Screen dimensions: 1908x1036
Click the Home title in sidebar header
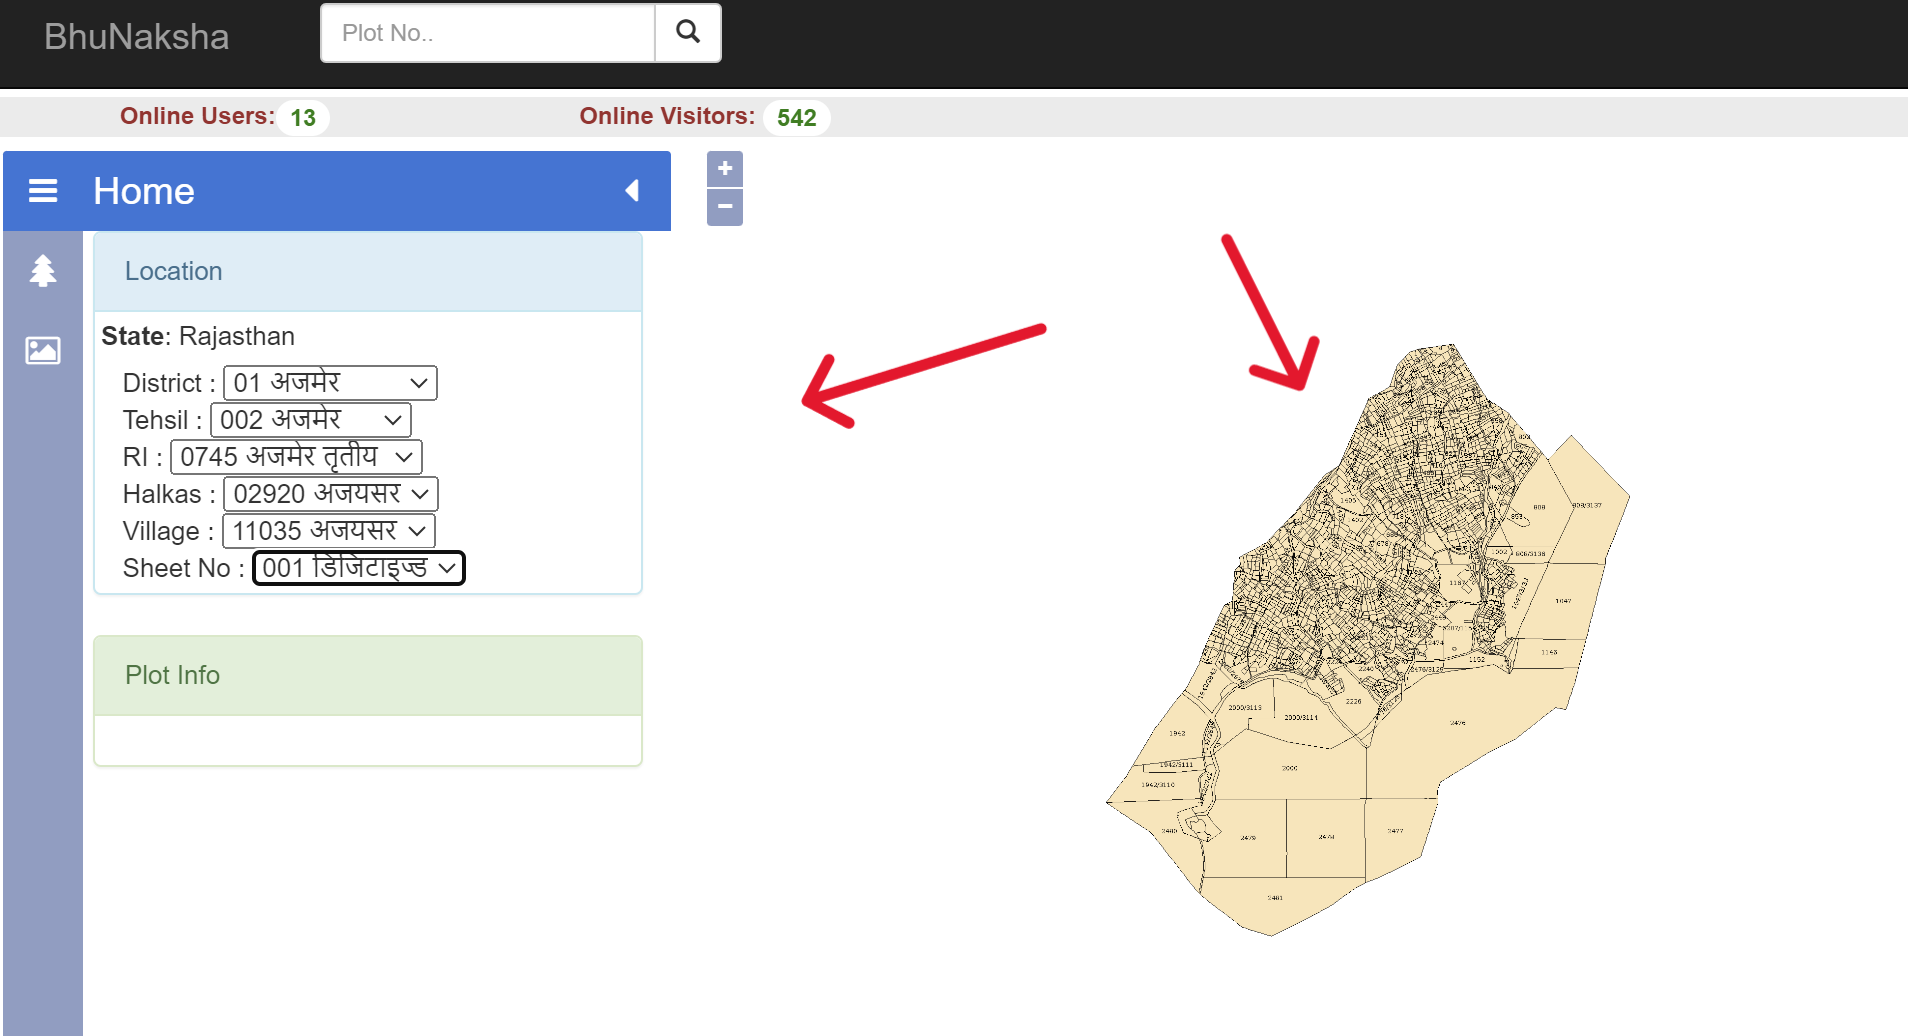pos(144,191)
